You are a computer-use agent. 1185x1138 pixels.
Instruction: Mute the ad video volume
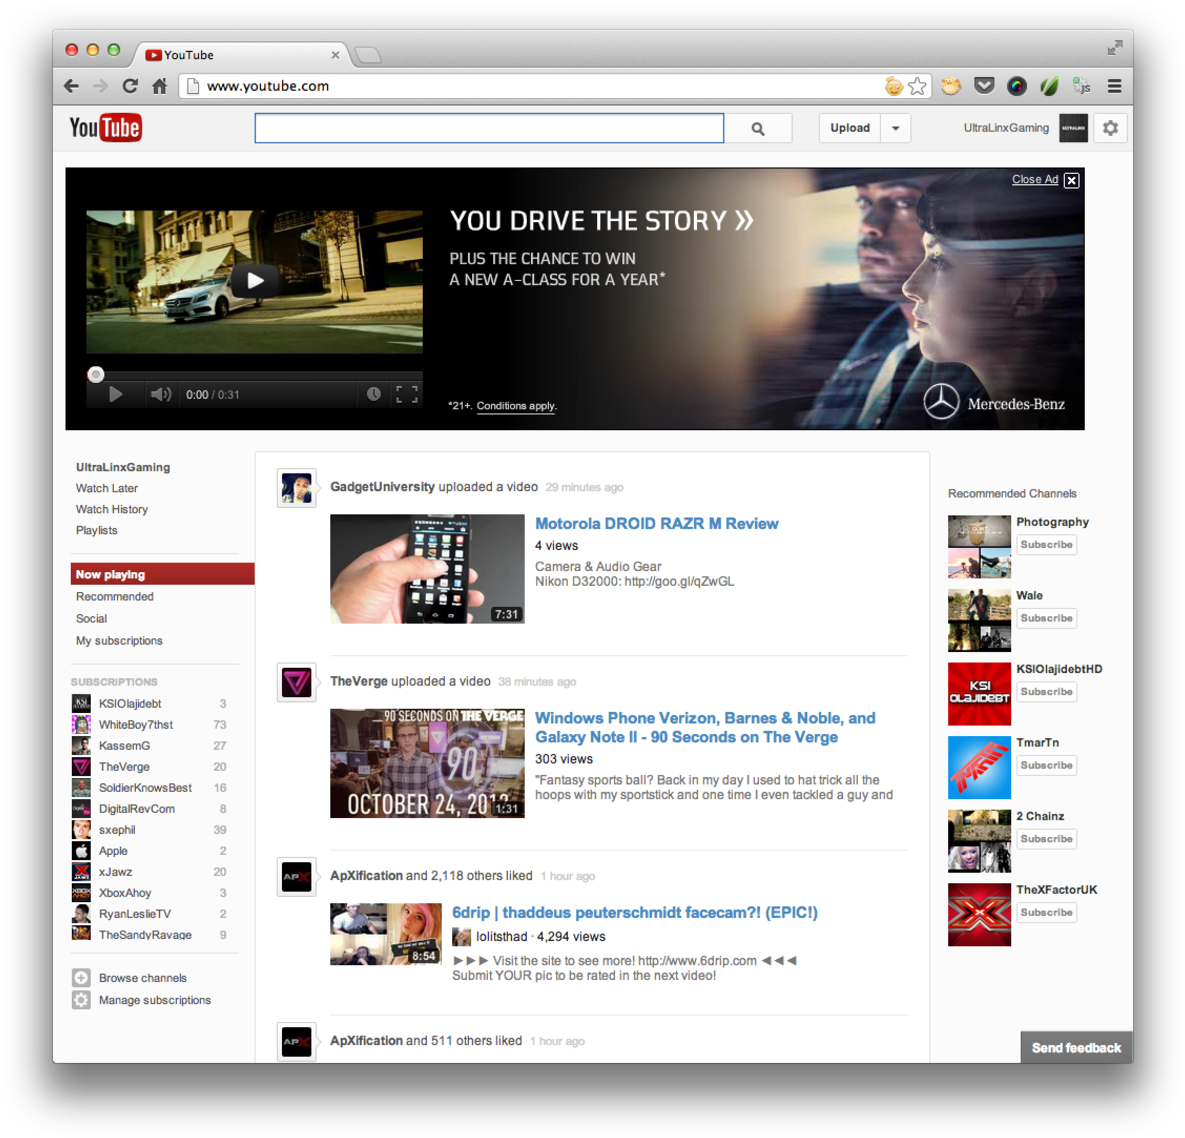click(160, 394)
